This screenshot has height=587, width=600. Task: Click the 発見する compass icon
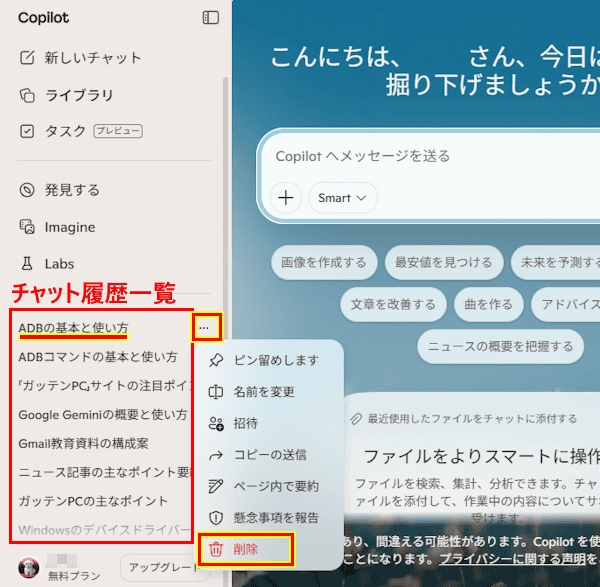click(27, 190)
